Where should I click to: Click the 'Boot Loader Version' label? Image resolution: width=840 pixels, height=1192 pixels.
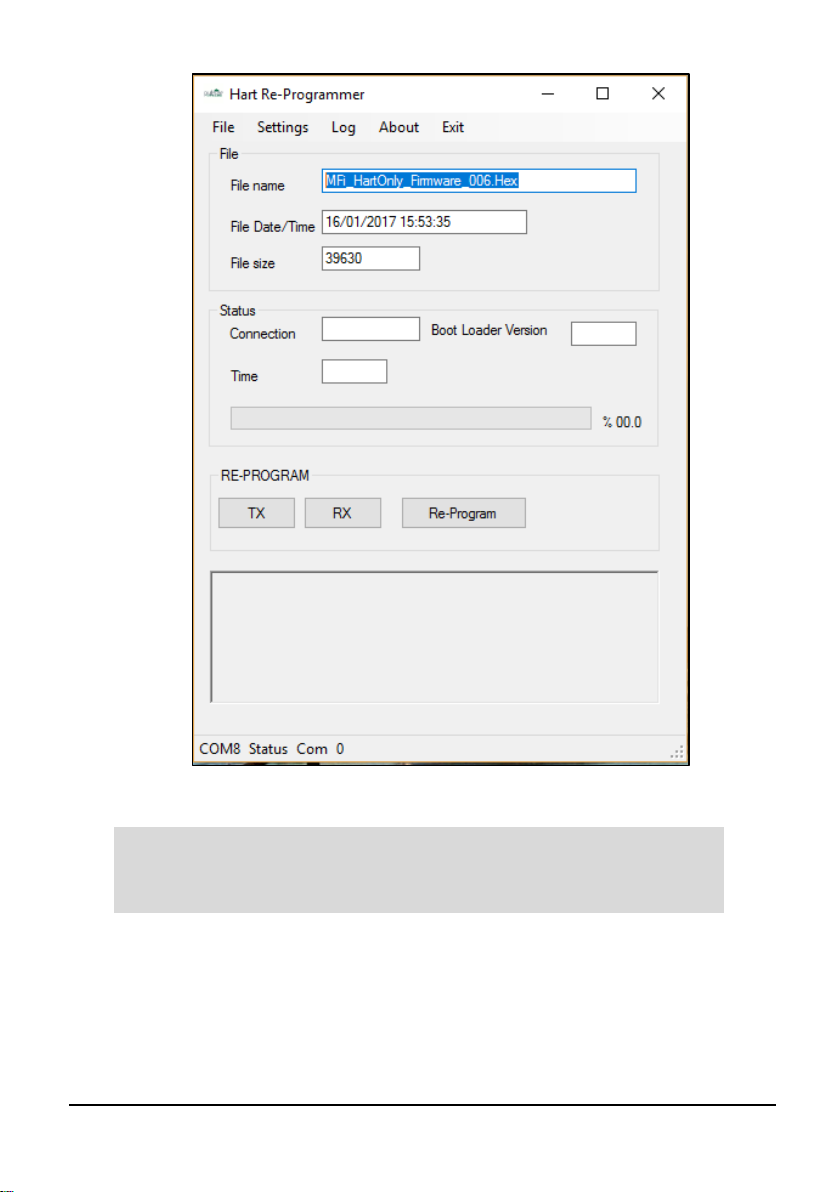click(x=489, y=330)
